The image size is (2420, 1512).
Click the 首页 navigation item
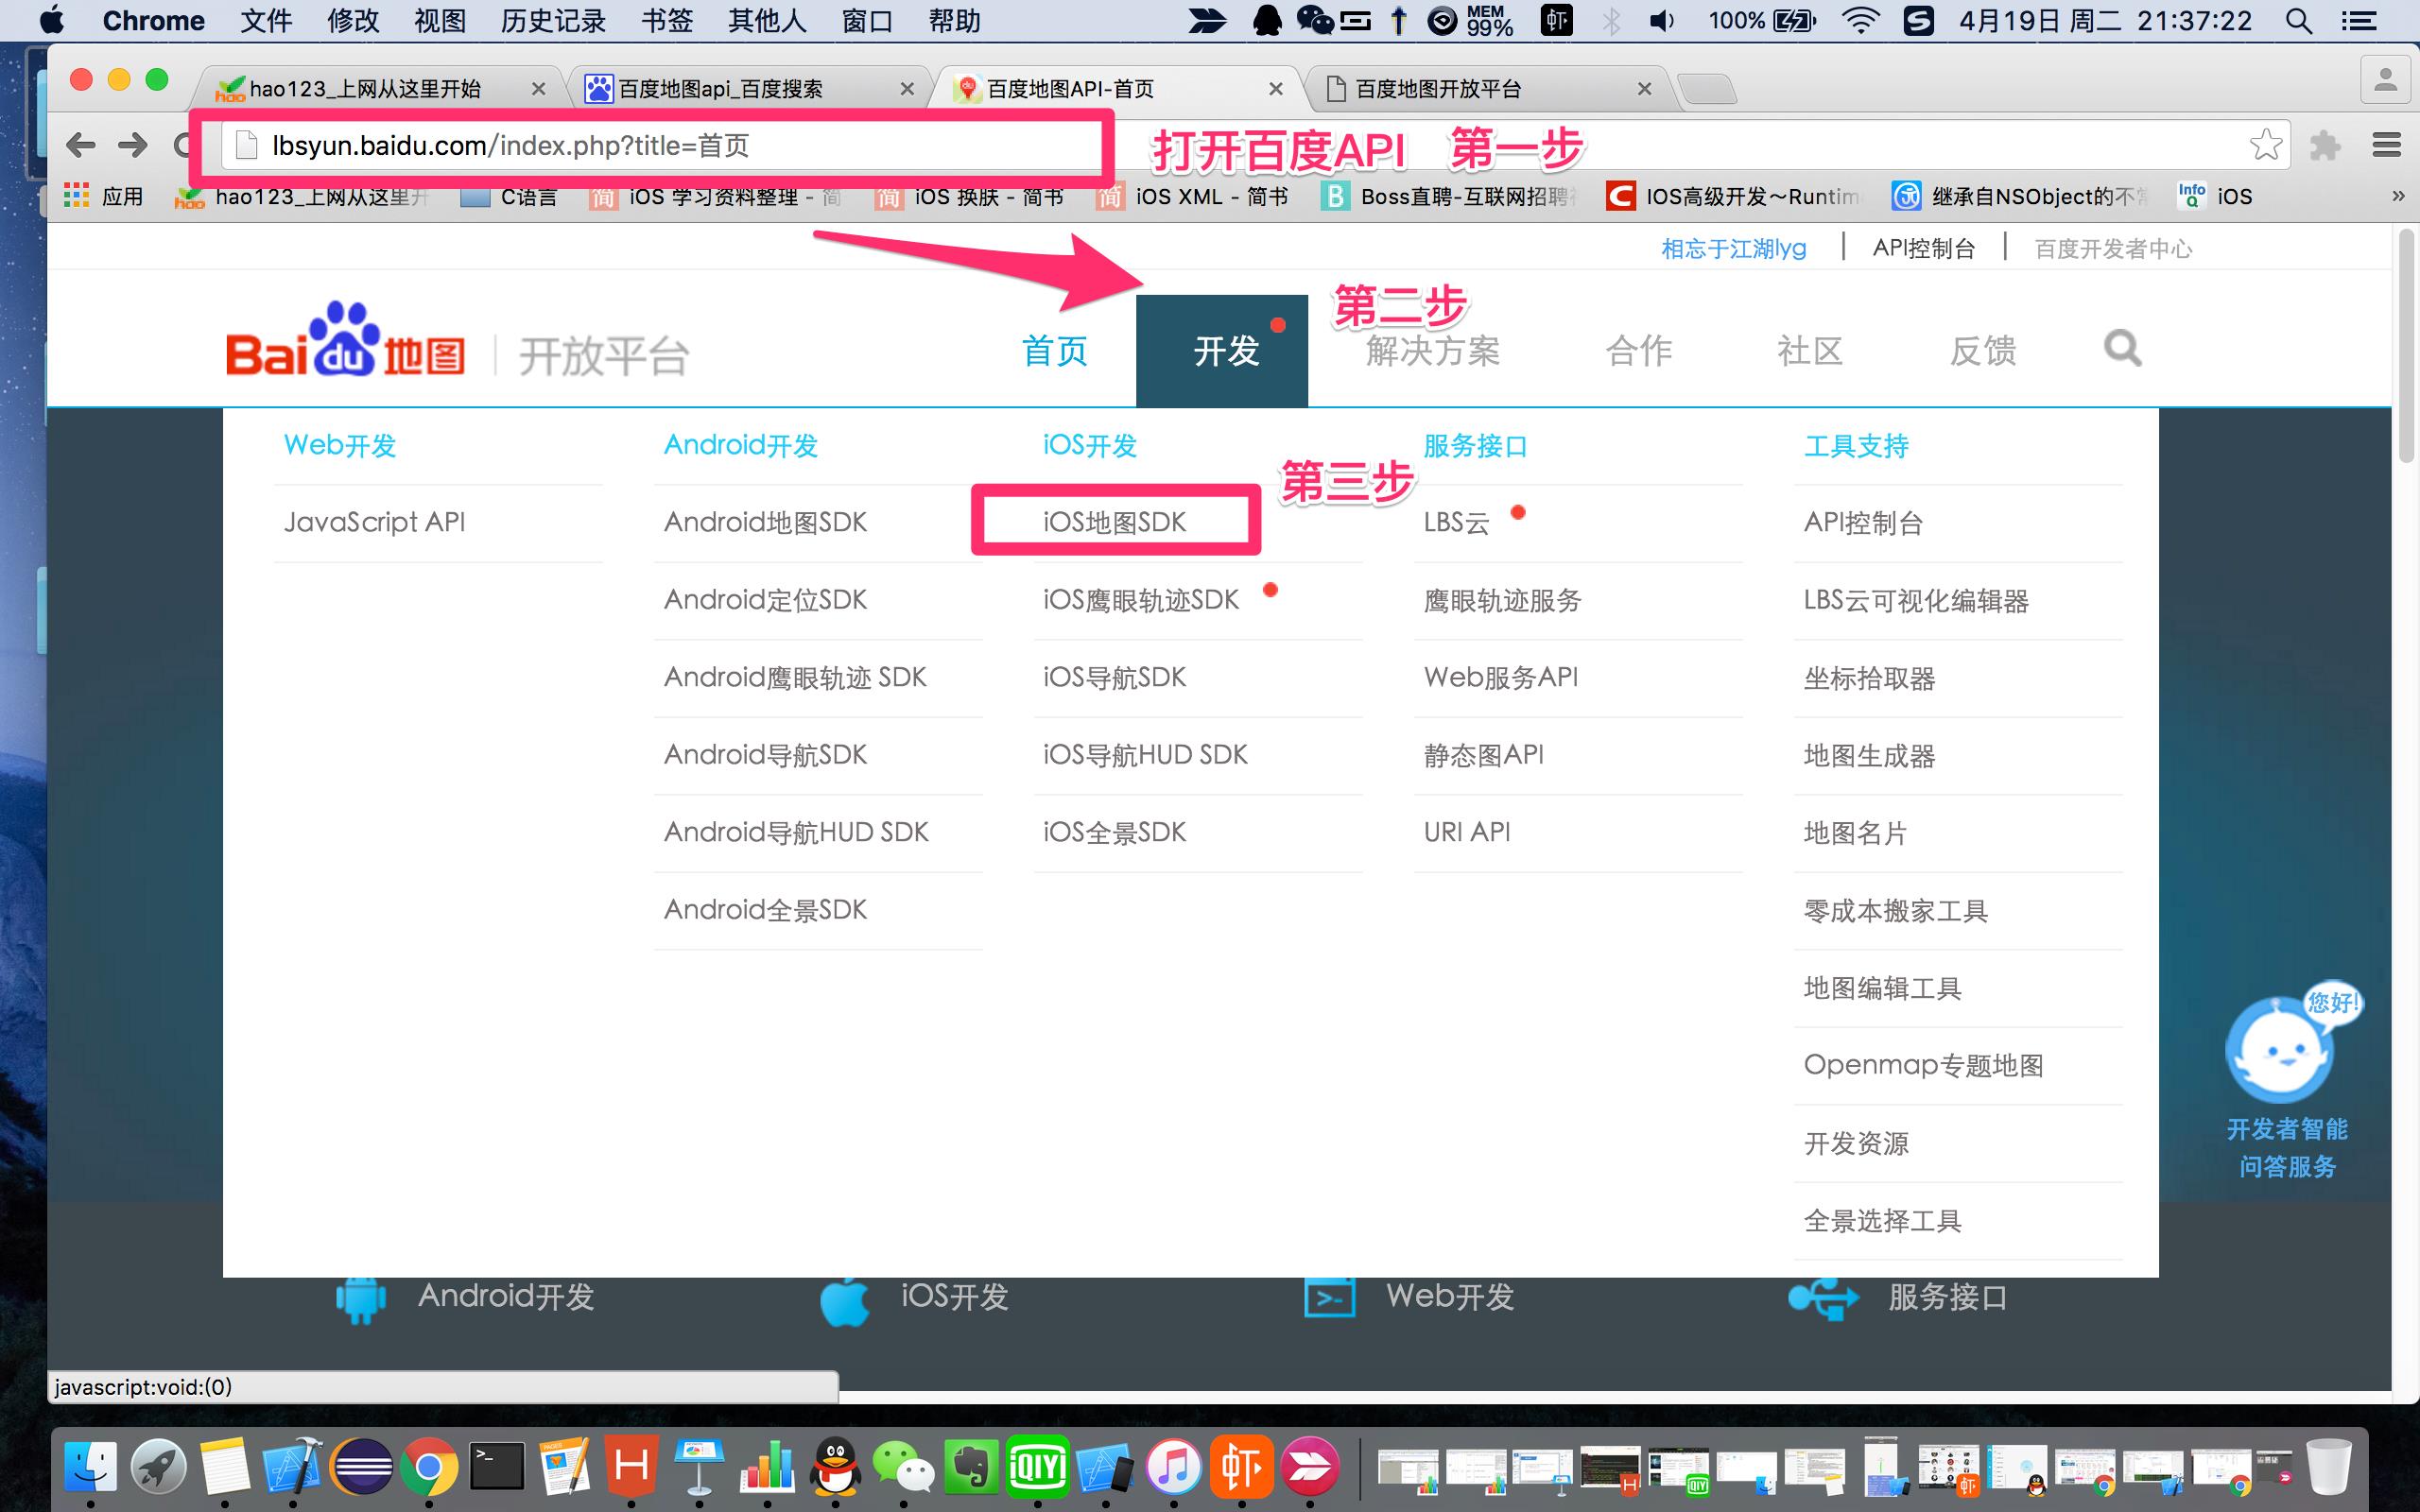(1054, 351)
